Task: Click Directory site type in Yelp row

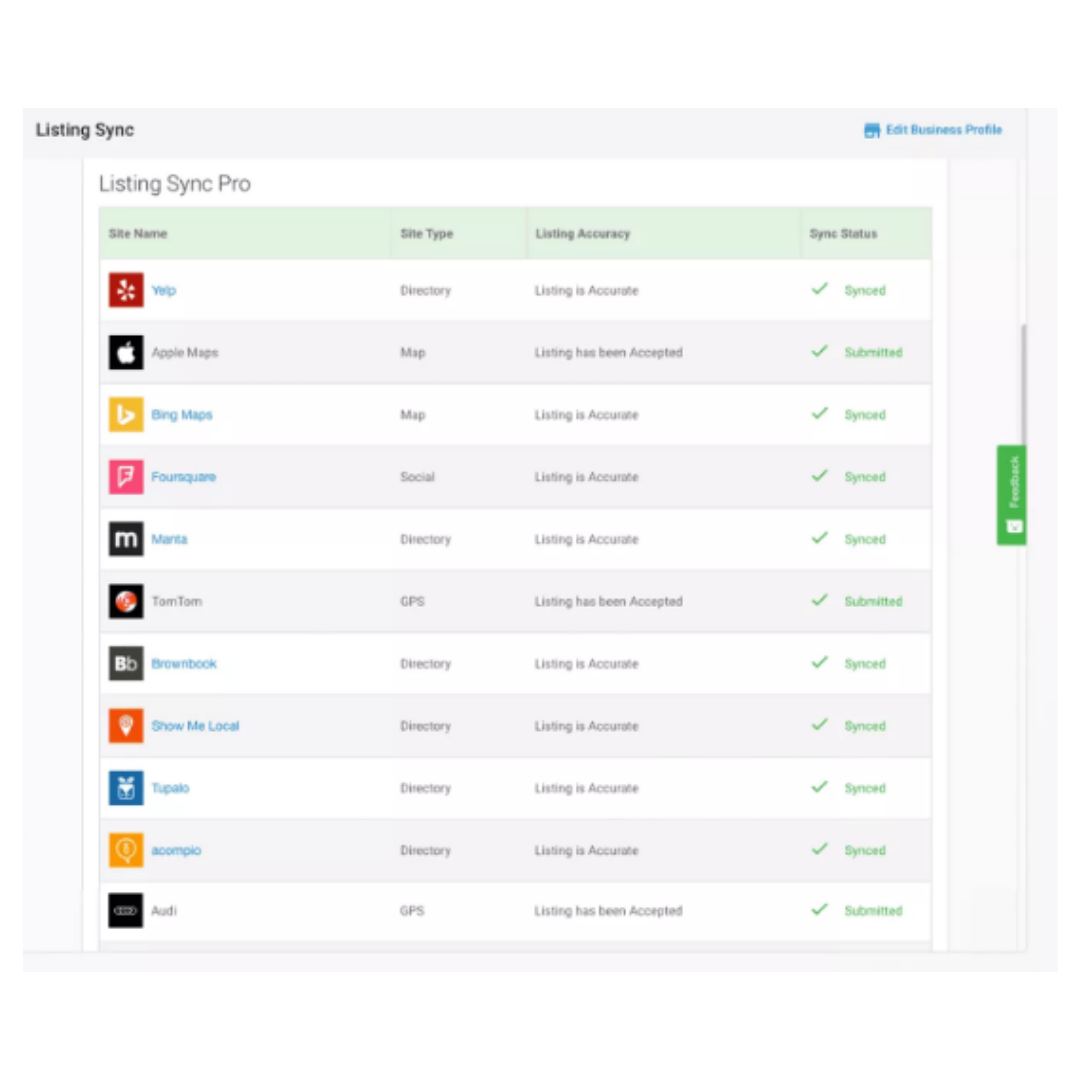Action: tap(425, 291)
